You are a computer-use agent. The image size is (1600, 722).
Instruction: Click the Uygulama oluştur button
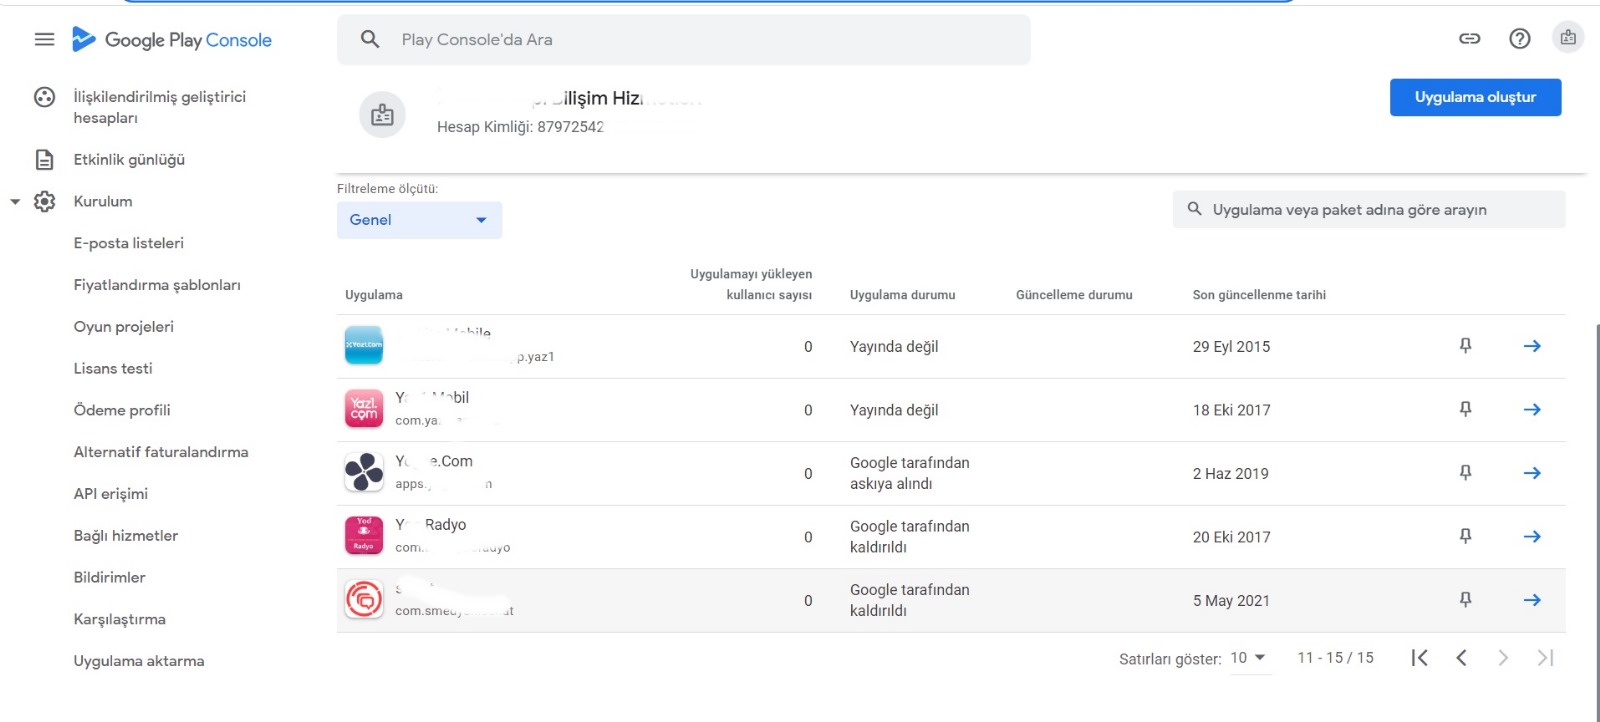(x=1475, y=97)
